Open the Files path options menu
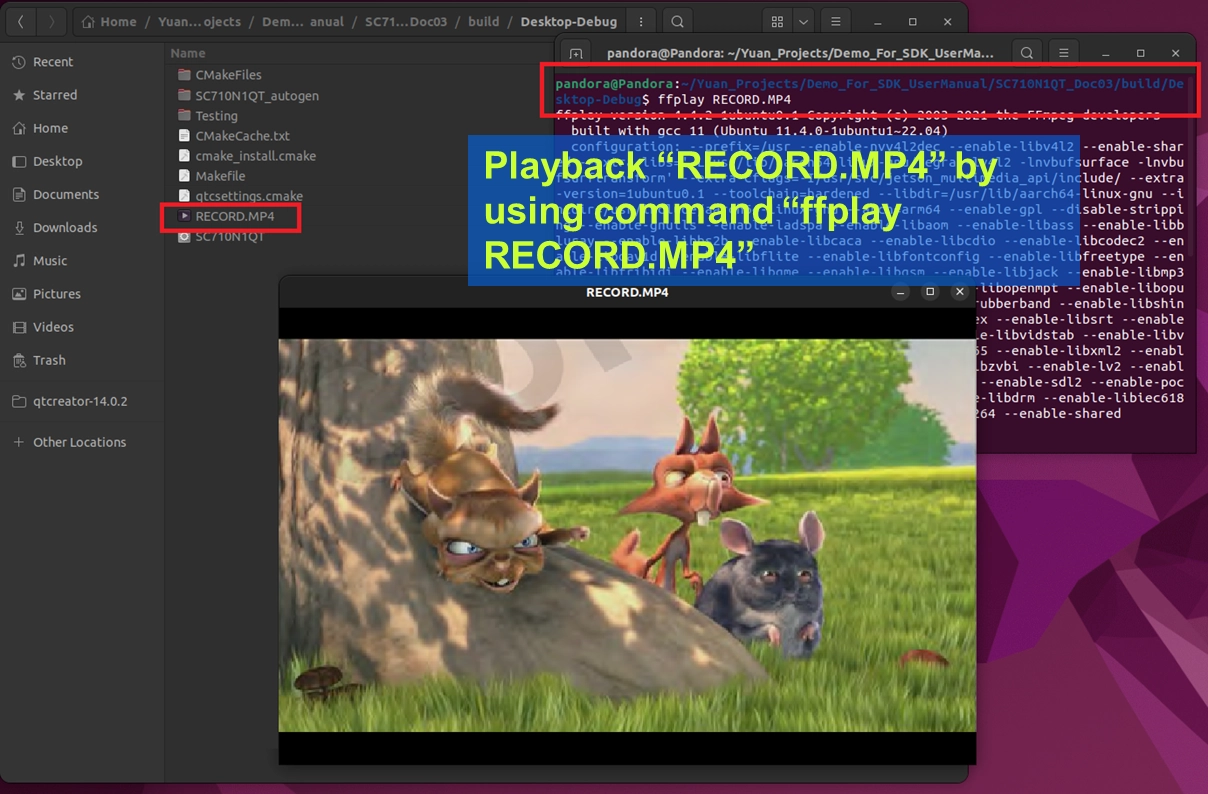The height and width of the screenshot is (794, 1208). click(640, 21)
